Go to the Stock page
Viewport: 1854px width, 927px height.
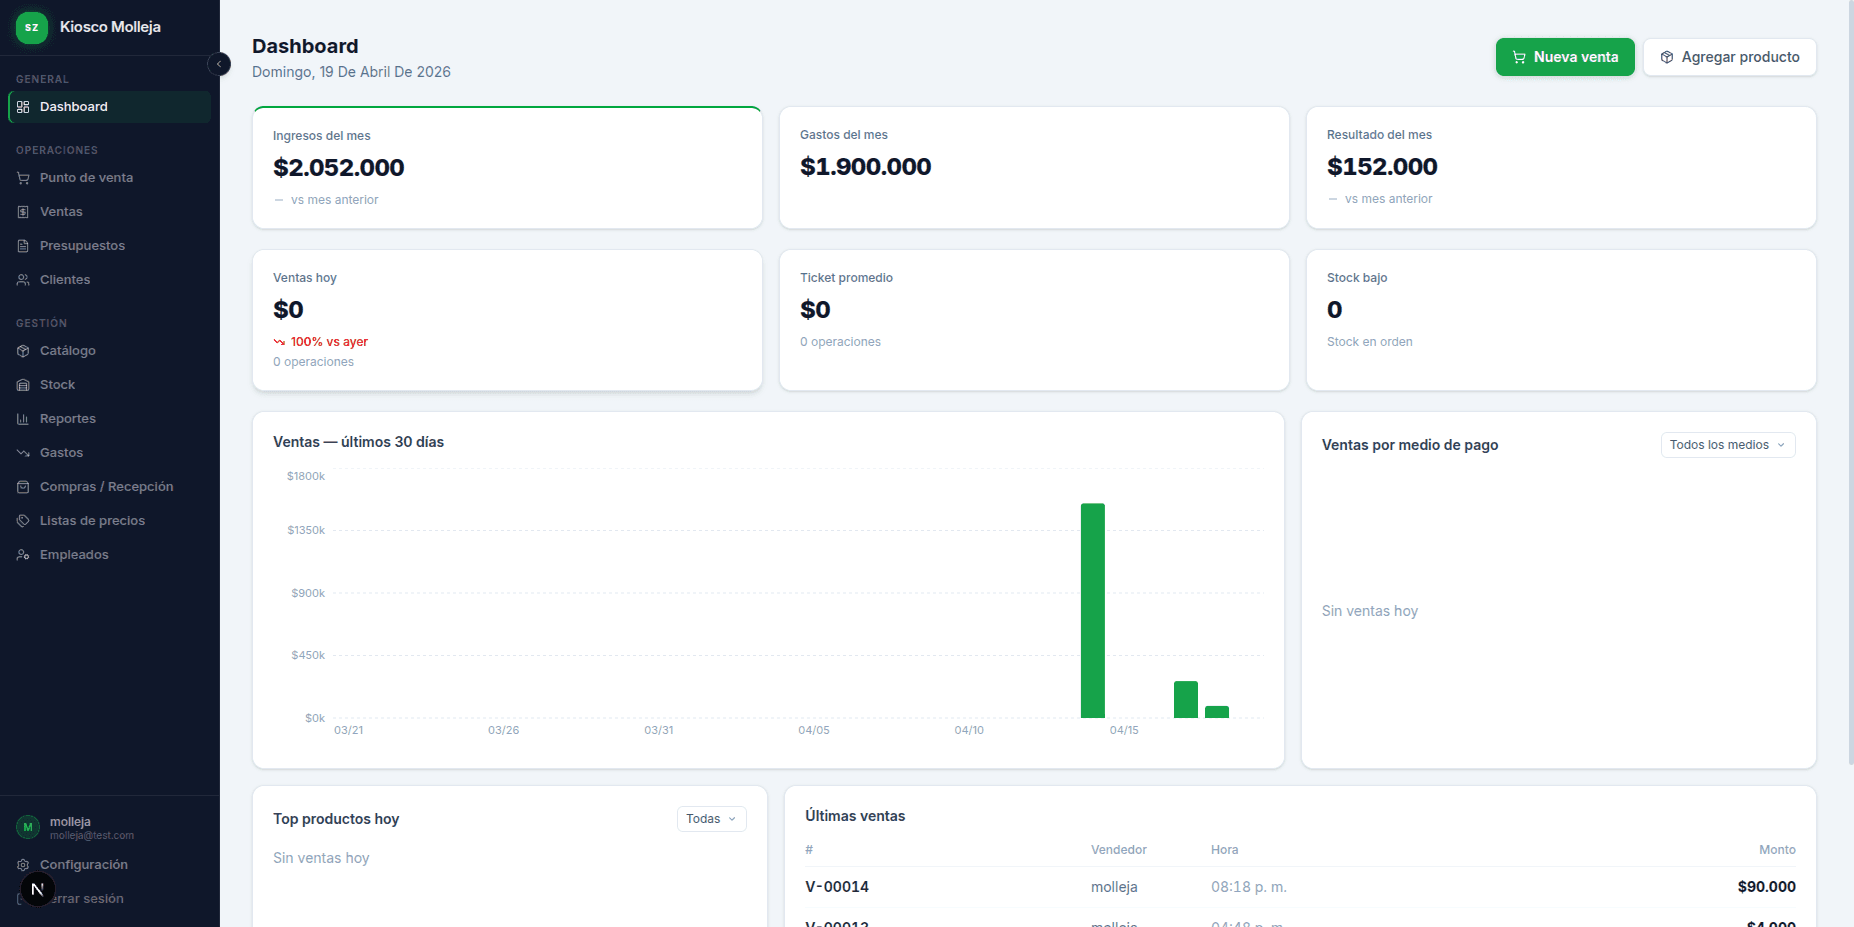pos(110,385)
